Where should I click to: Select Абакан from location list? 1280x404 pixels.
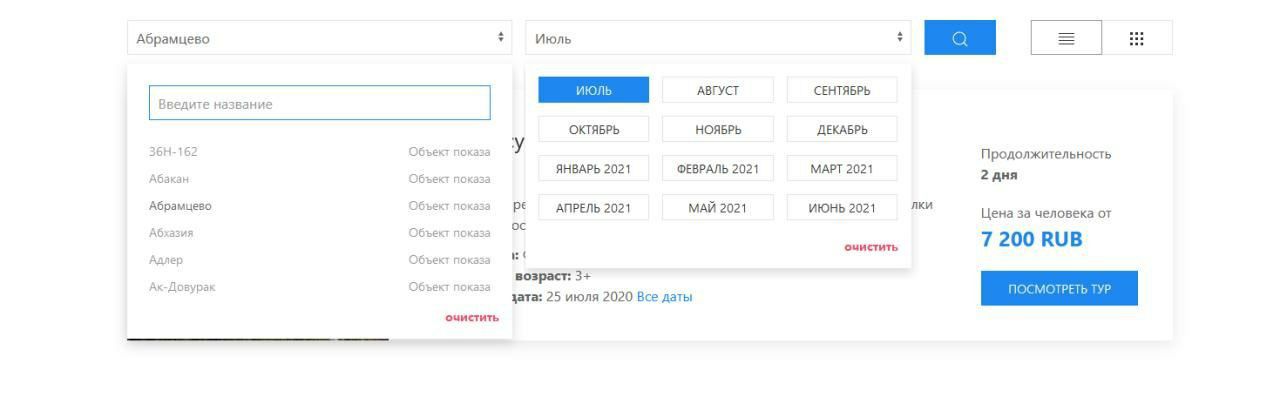coord(320,179)
